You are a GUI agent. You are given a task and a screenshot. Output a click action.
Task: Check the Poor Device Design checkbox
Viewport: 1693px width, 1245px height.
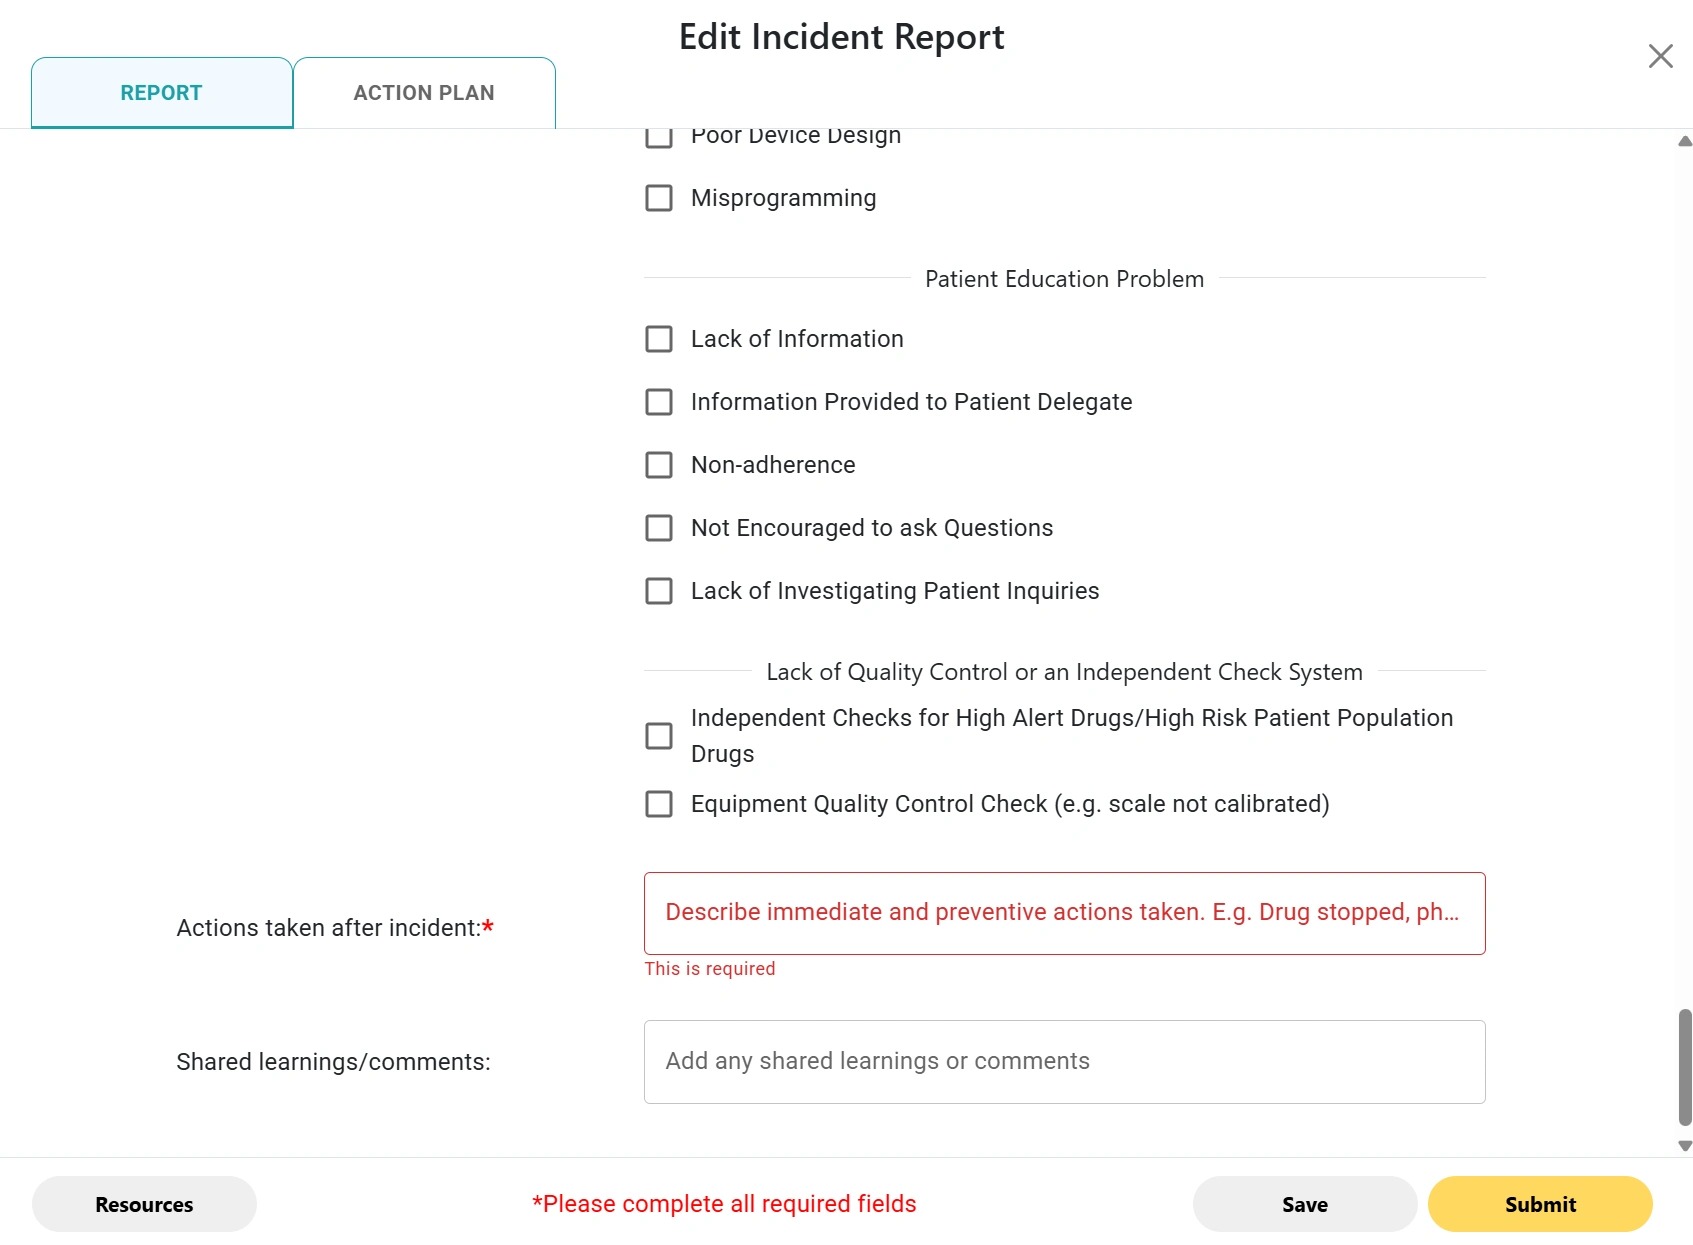pos(659,137)
